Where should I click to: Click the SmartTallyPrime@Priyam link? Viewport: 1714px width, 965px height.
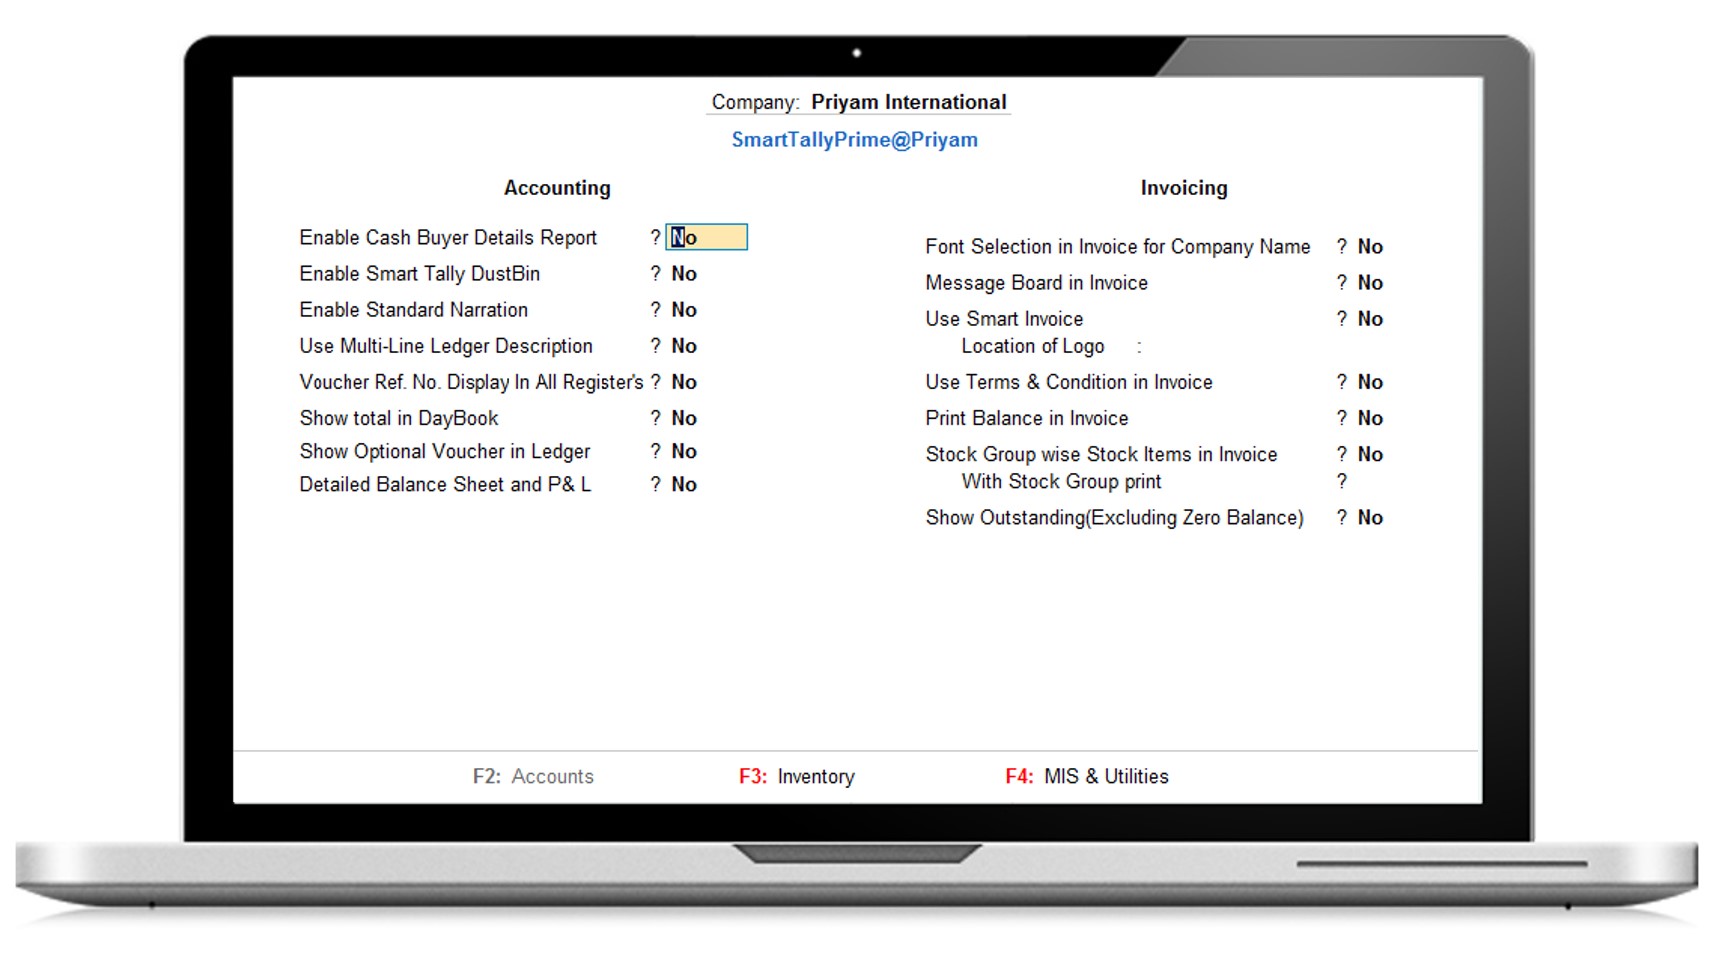pos(855,139)
